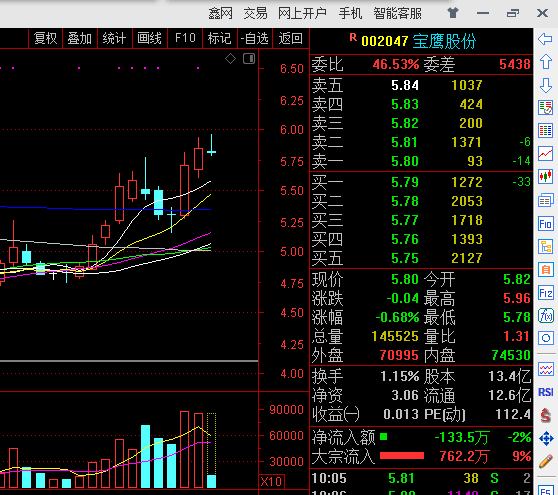Screen dimensions: 558x495
Task: Click the down arrow sidebar icon
Action: click(x=546, y=85)
